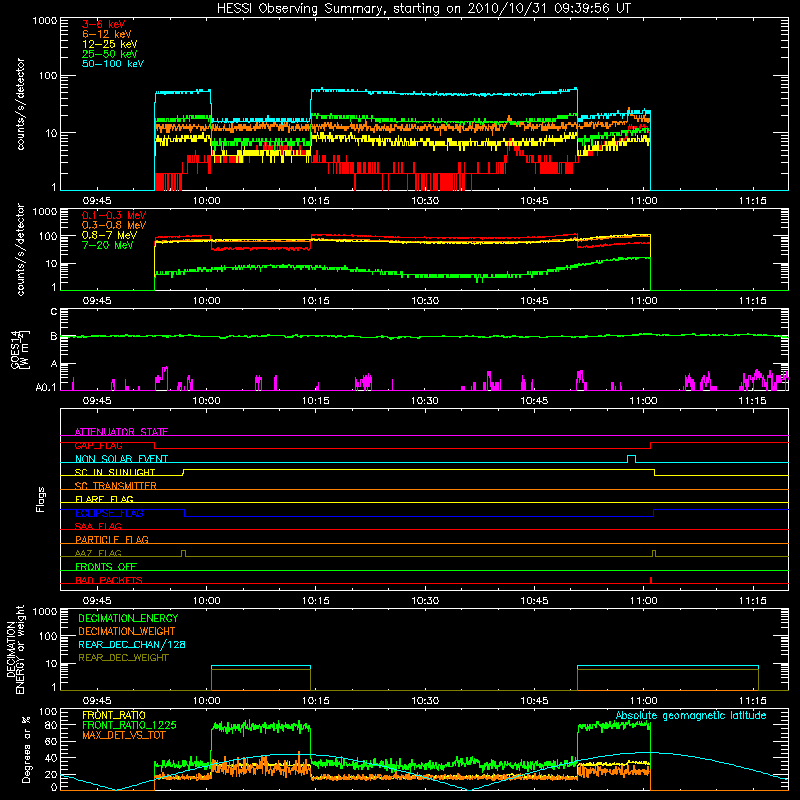Select the 12-25 keV legend label

[110, 44]
